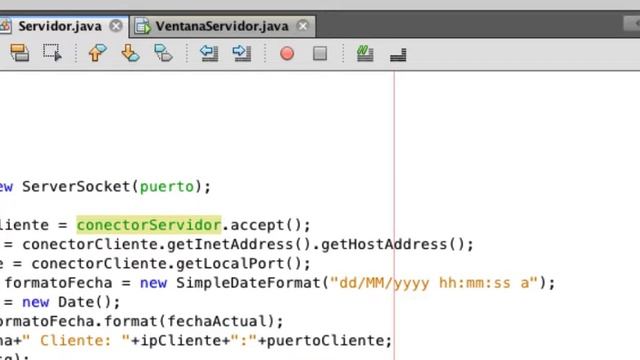Image resolution: width=640 pixels, height=360 pixels.
Task: Open the VentanaServidor.java tab
Action: [222, 27]
